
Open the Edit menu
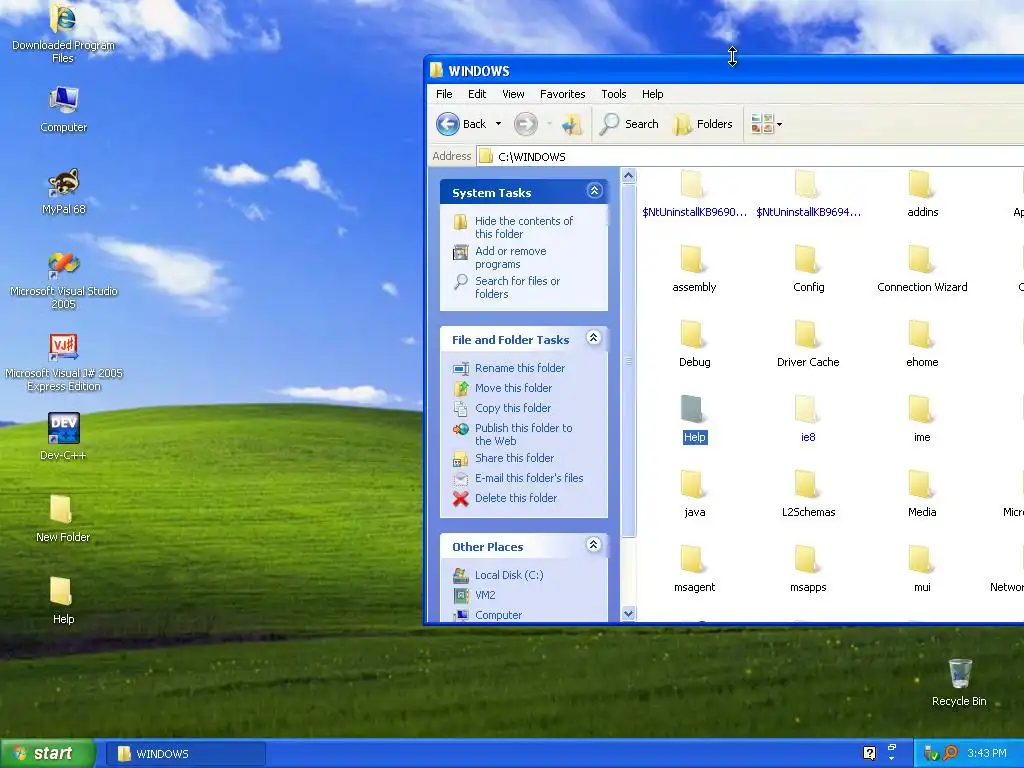click(477, 94)
